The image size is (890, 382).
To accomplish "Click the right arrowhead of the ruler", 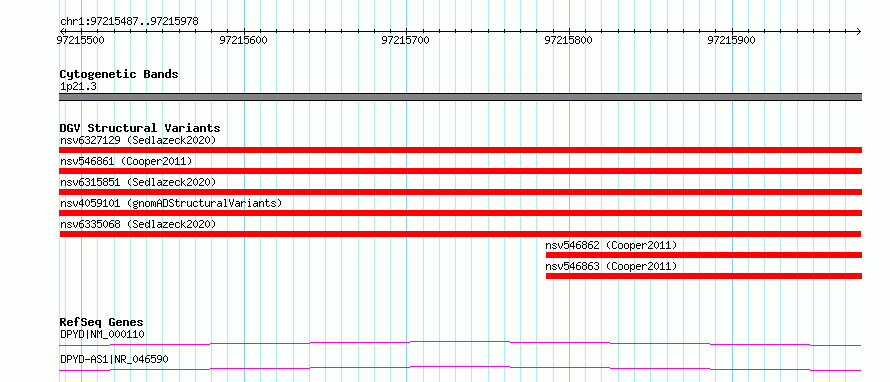I will click(x=858, y=31).
